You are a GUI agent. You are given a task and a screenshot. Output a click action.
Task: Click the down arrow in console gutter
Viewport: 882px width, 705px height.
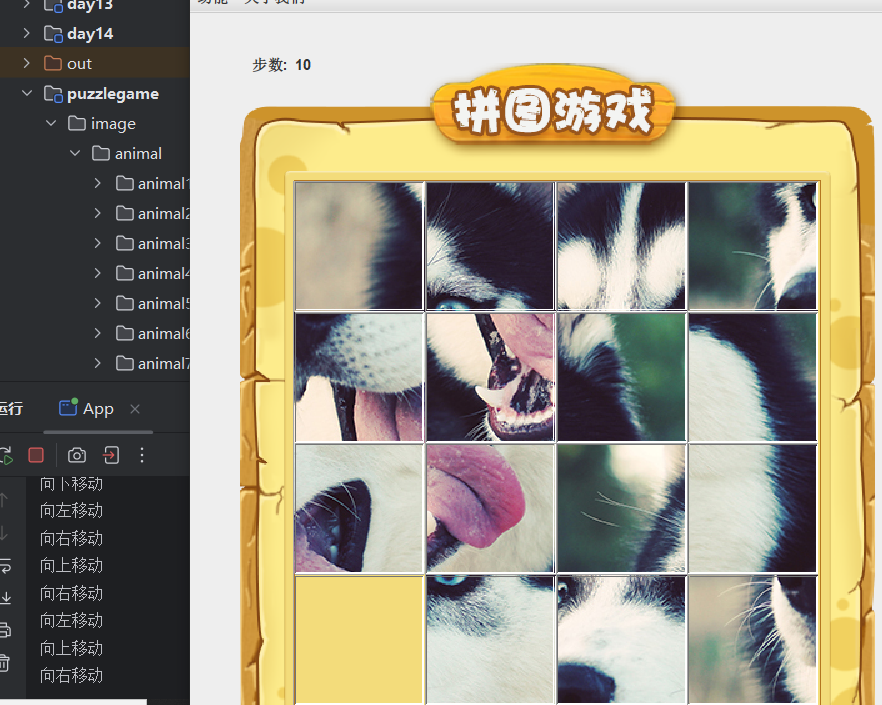tap(4, 530)
